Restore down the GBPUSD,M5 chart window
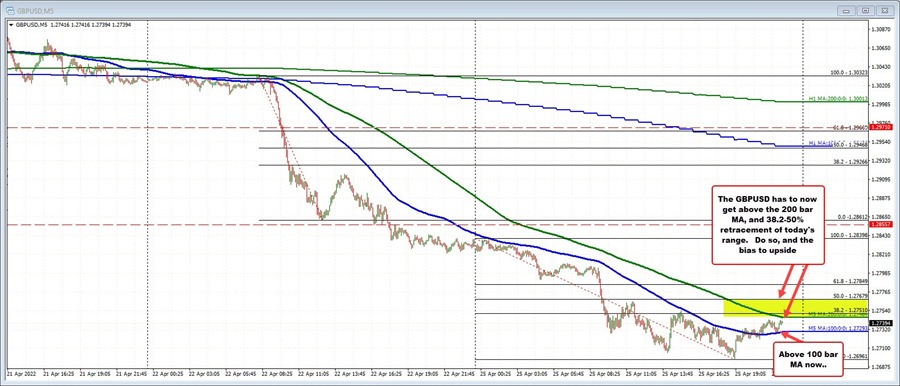Viewport: 900px width, 386px height. (867, 10)
